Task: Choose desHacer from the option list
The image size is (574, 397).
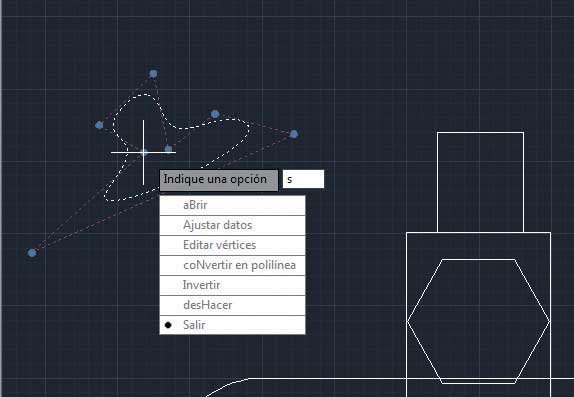Action: point(232,305)
